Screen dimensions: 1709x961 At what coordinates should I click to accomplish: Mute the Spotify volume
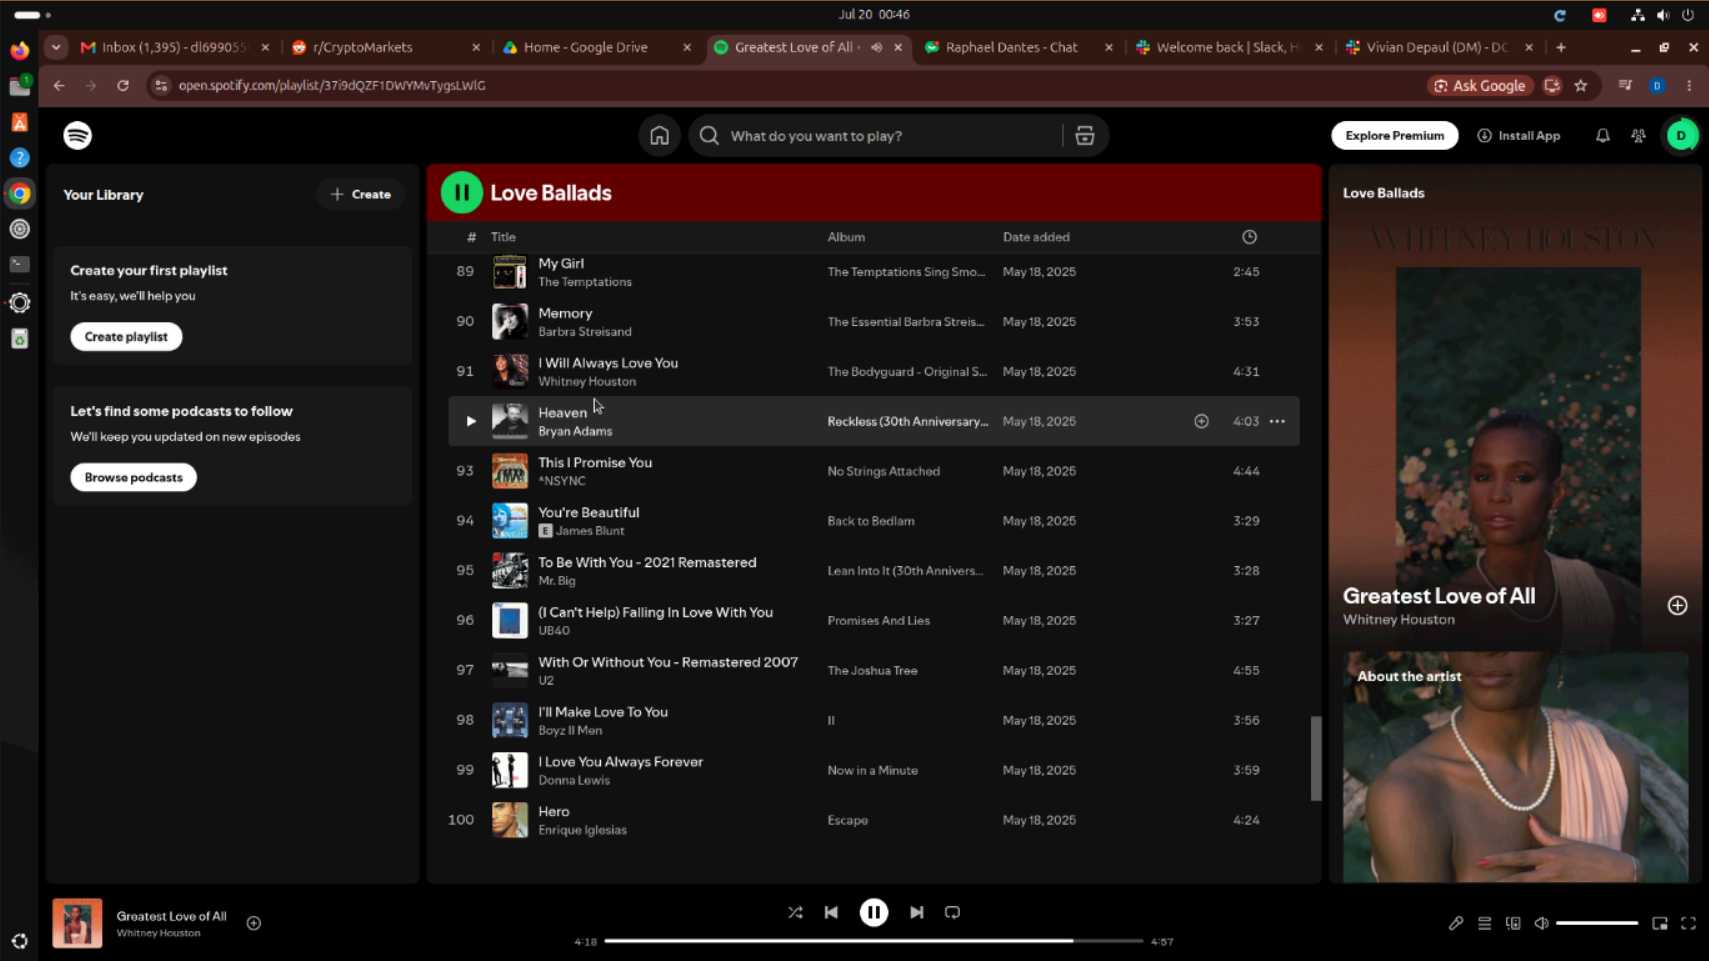tap(1541, 924)
